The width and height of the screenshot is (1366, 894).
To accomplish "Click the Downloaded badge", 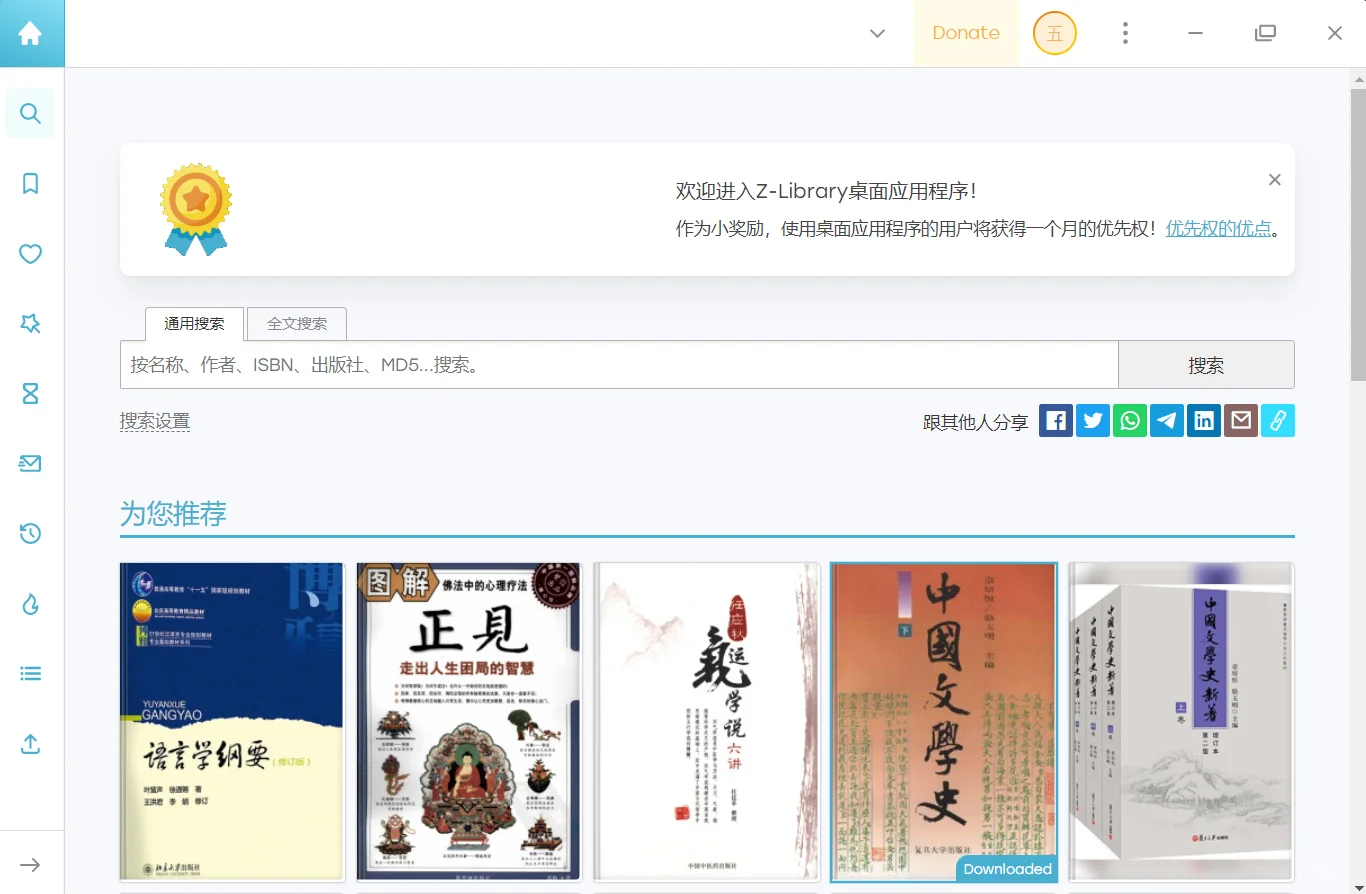I will tap(1007, 869).
